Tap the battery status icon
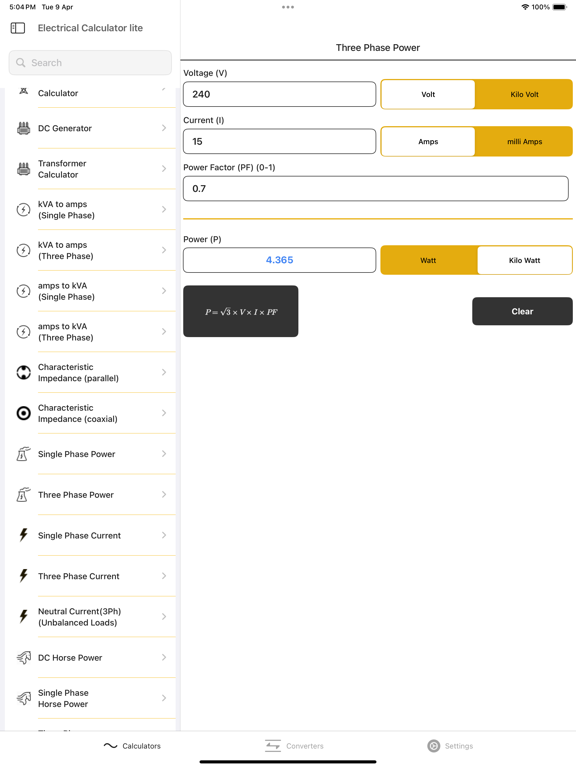Screen dimensions: 576x768 tap(559, 7)
